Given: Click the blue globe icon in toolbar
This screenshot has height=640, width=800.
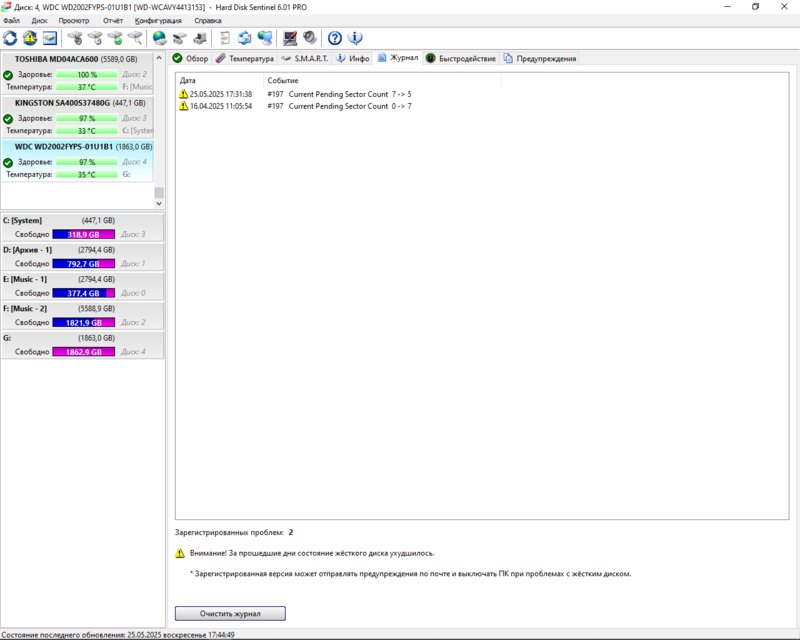Looking at the screenshot, I should click(x=159, y=38).
